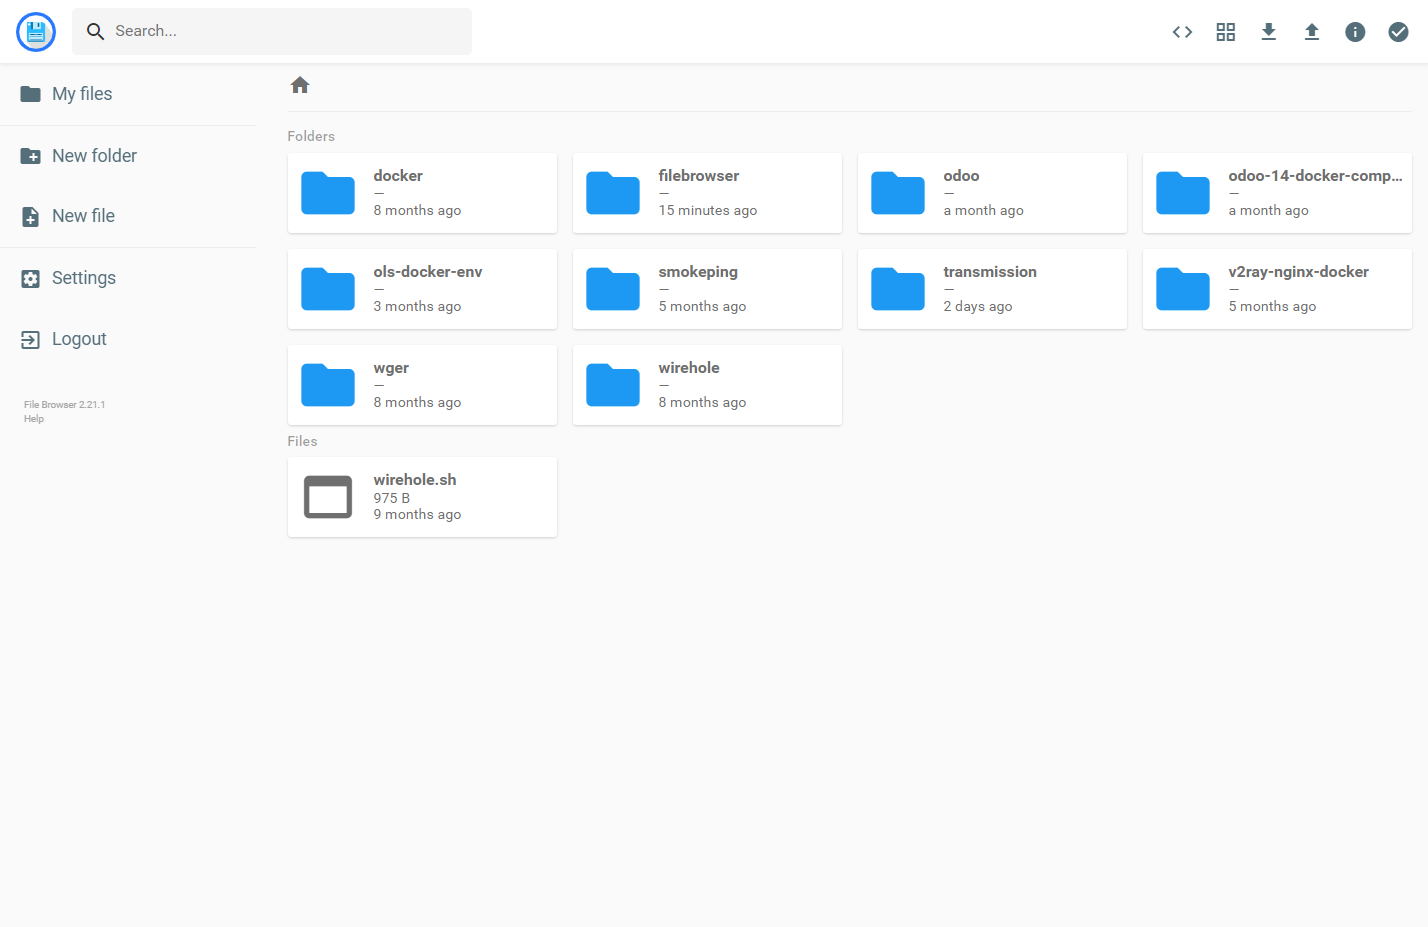Screen dimensions: 1428x927
Task: Click the search magnifier icon
Action: pyautogui.click(x=95, y=32)
